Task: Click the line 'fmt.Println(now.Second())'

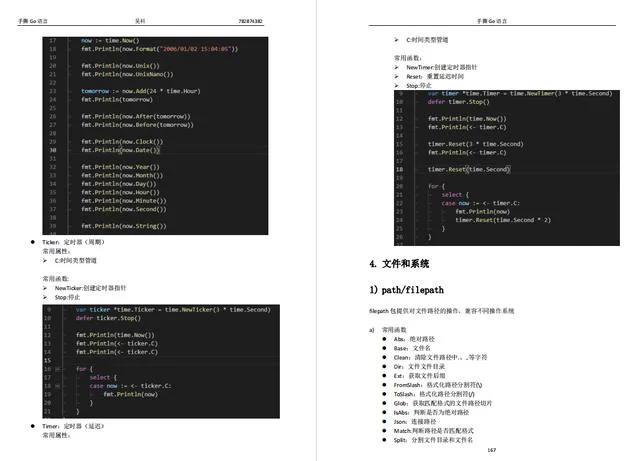Action: 124,209
